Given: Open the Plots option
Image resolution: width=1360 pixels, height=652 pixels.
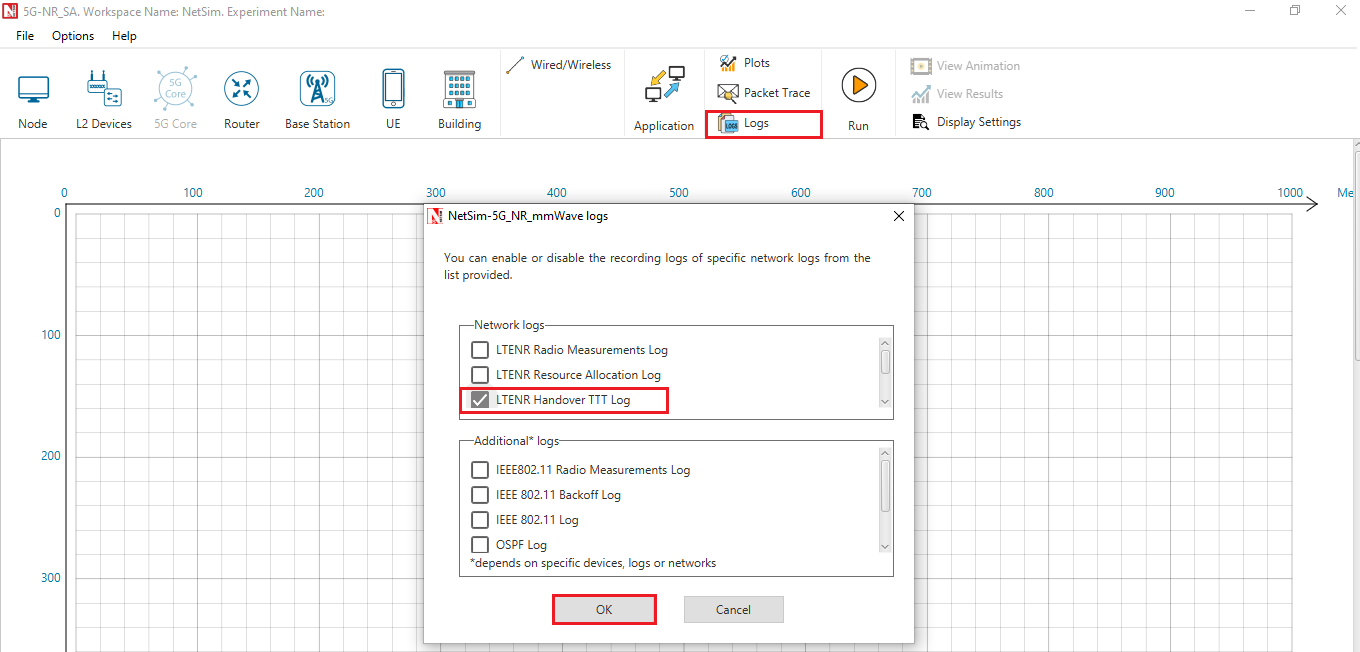Looking at the screenshot, I should tap(745, 63).
